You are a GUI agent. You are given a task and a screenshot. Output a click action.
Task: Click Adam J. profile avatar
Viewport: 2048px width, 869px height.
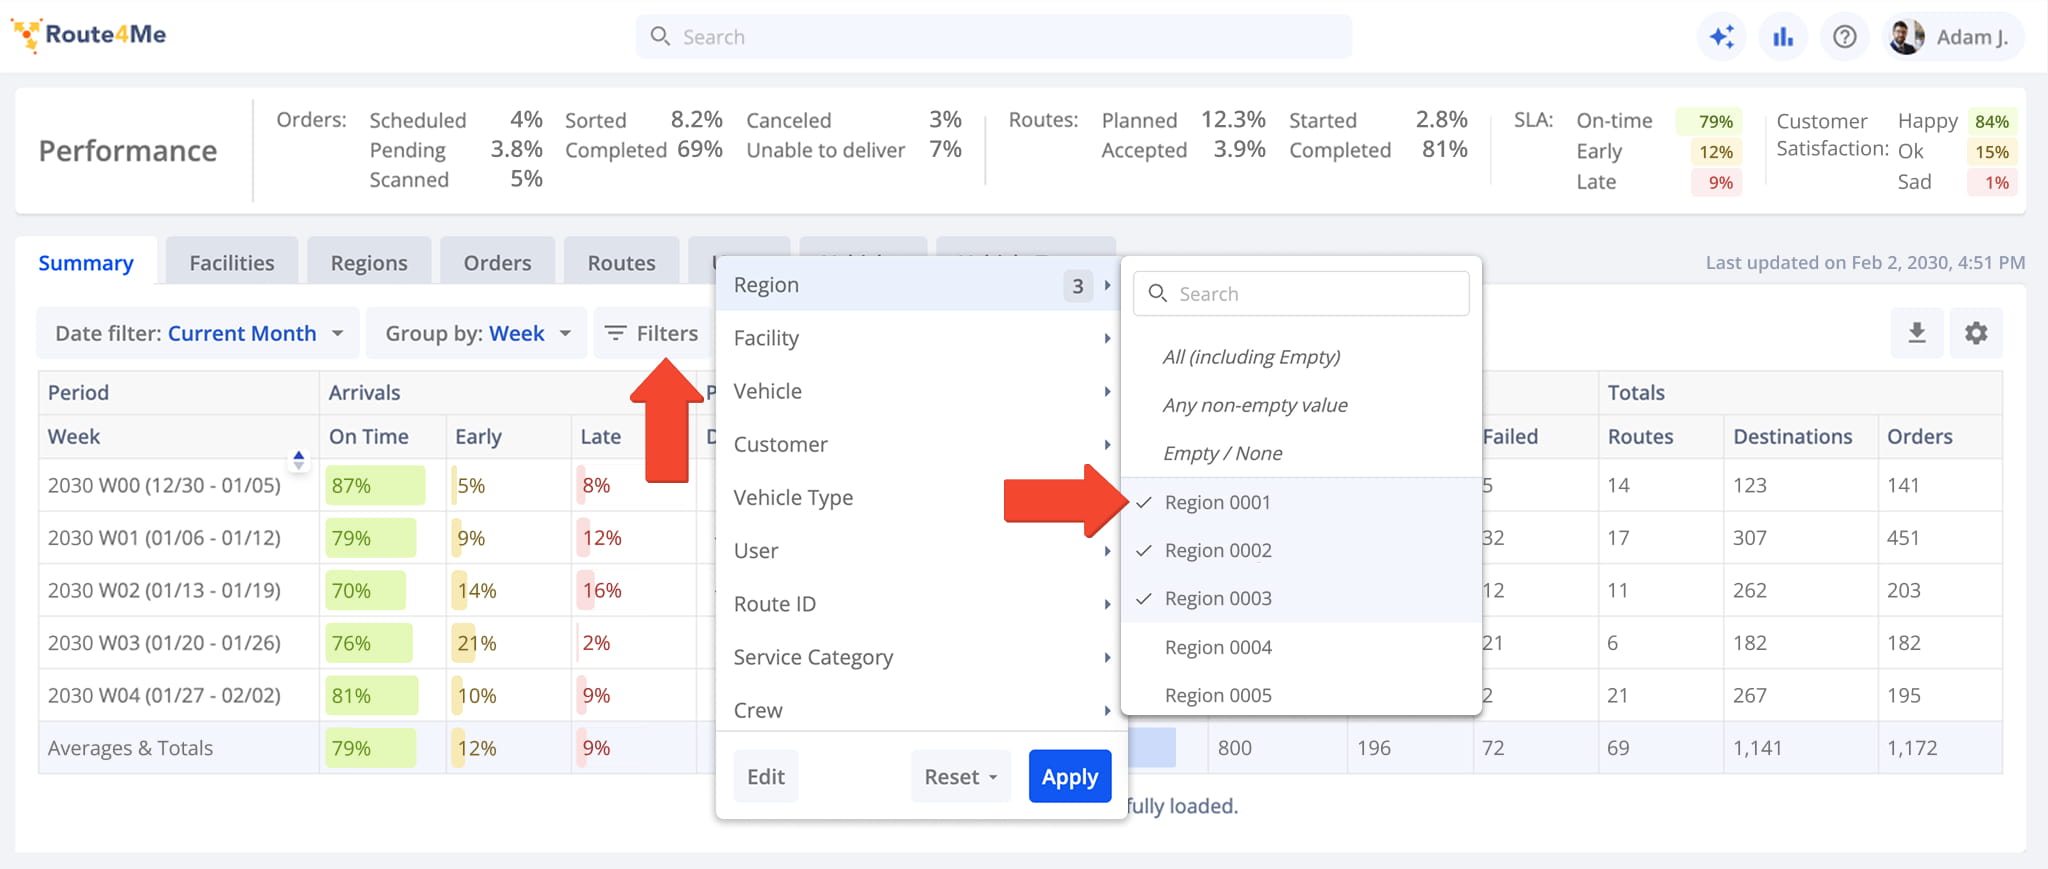click(1907, 37)
